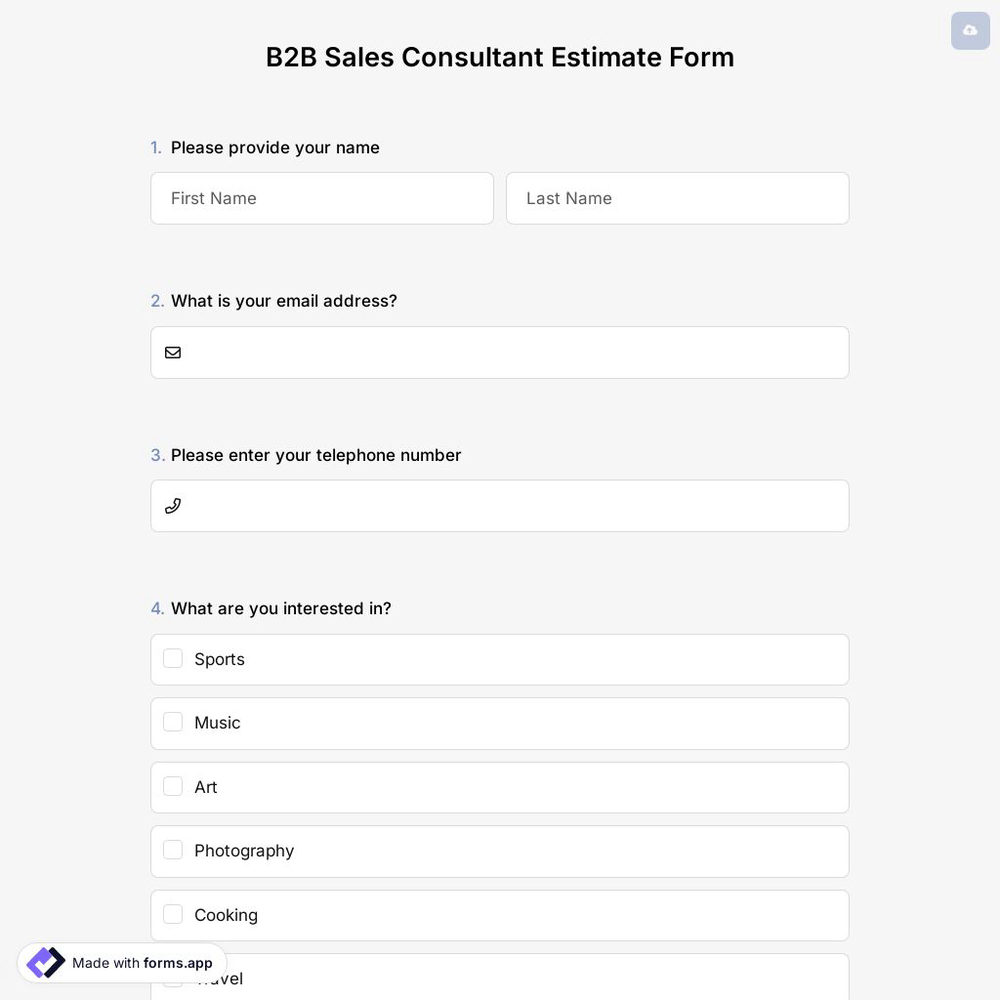Click the email address input field
The image size is (1000, 1000).
(x=500, y=352)
